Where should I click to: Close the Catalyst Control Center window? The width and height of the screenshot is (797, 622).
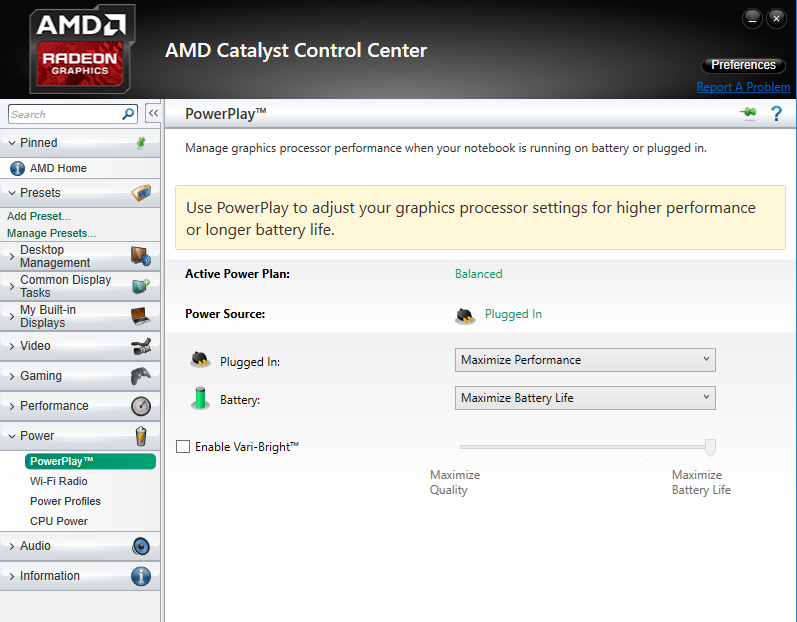776,19
